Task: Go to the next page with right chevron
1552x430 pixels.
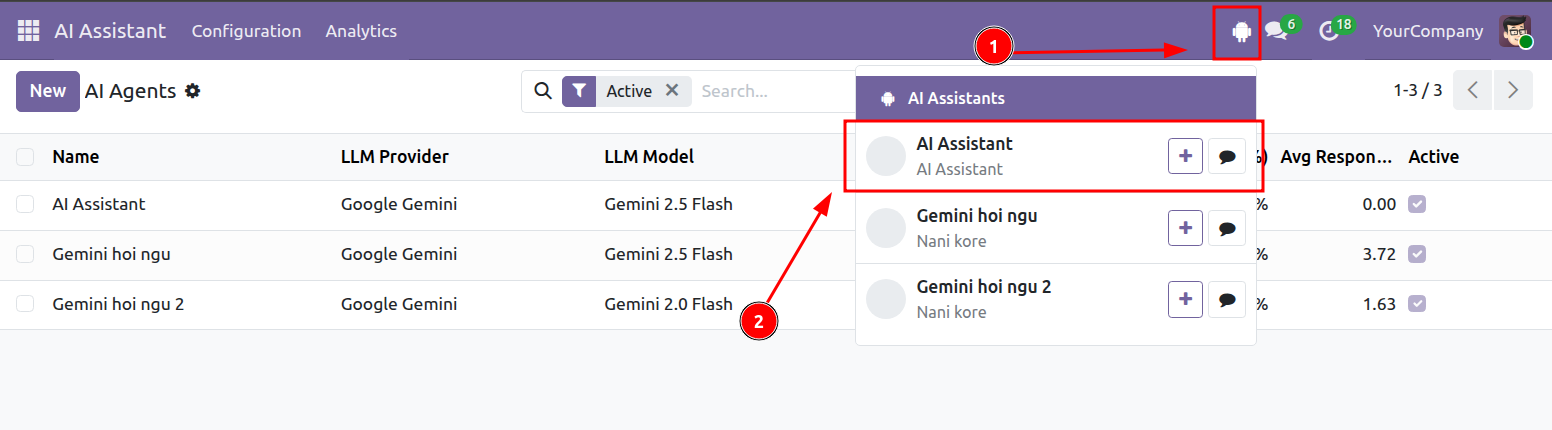Action: [1513, 91]
